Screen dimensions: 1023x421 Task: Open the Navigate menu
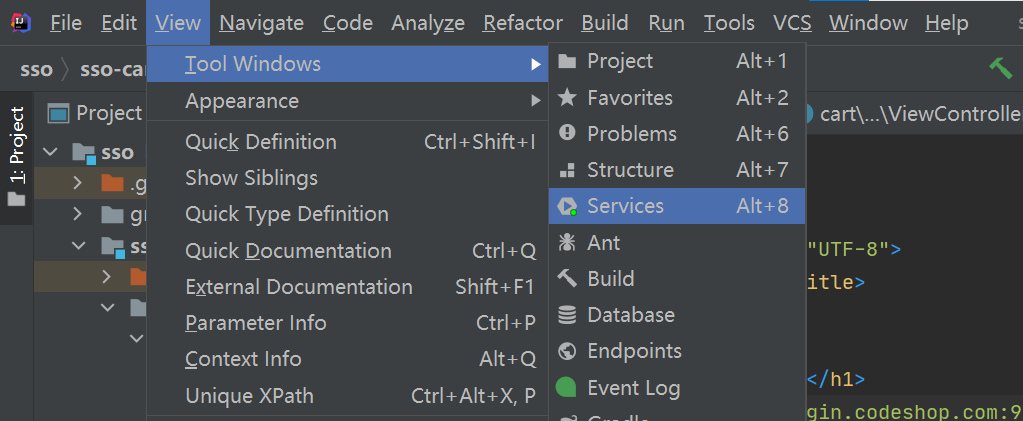262,22
